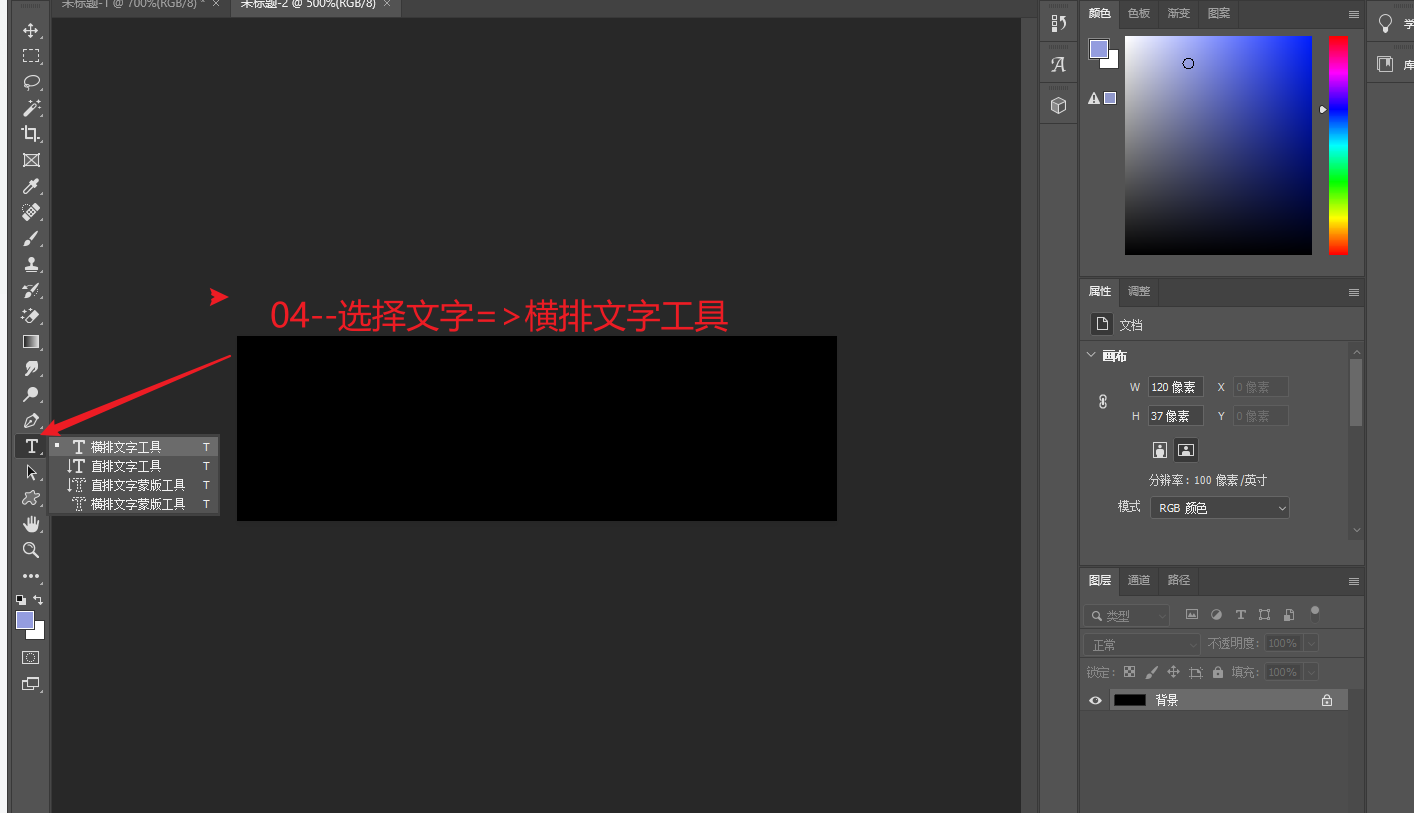Open the collapsed 3D cube panel icon
The height and width of the screenshot is (813, 1414).
1058,105
